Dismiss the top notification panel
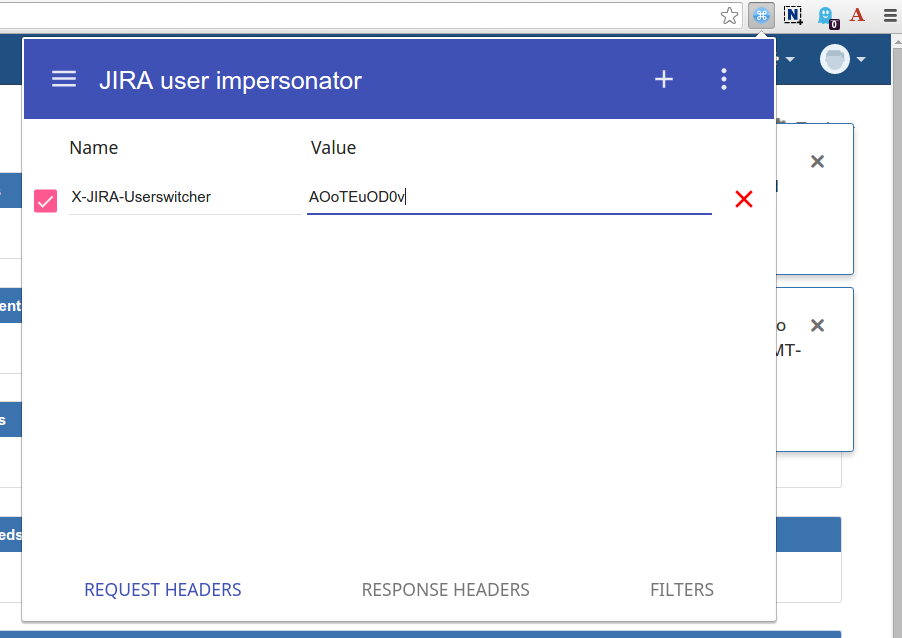This screenshot has height=638, width=902. (817, 162)
